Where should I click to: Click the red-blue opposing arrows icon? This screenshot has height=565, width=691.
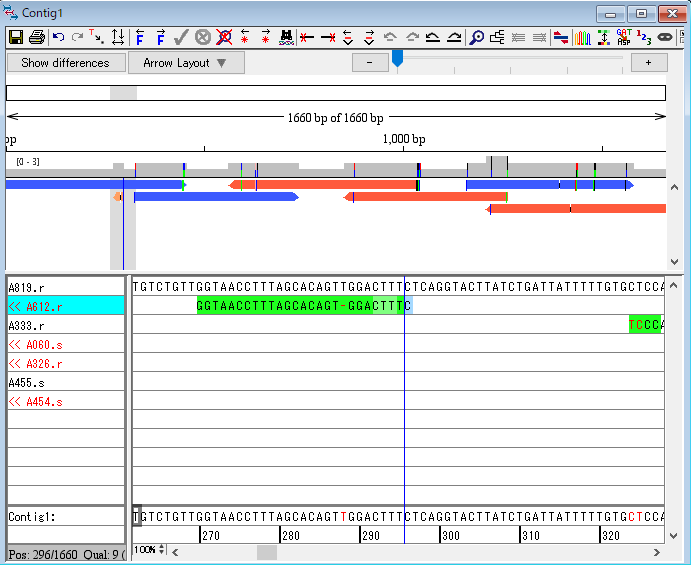561,37
